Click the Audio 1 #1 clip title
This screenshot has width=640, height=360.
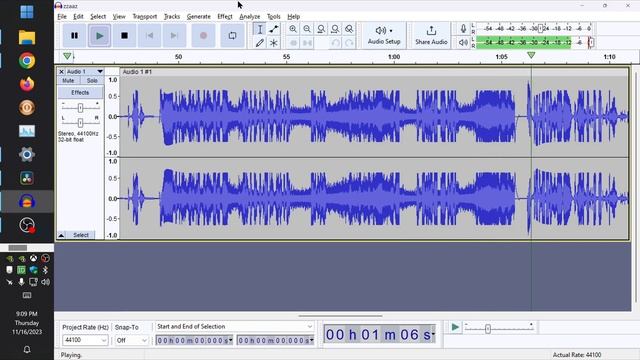point(138,72)
